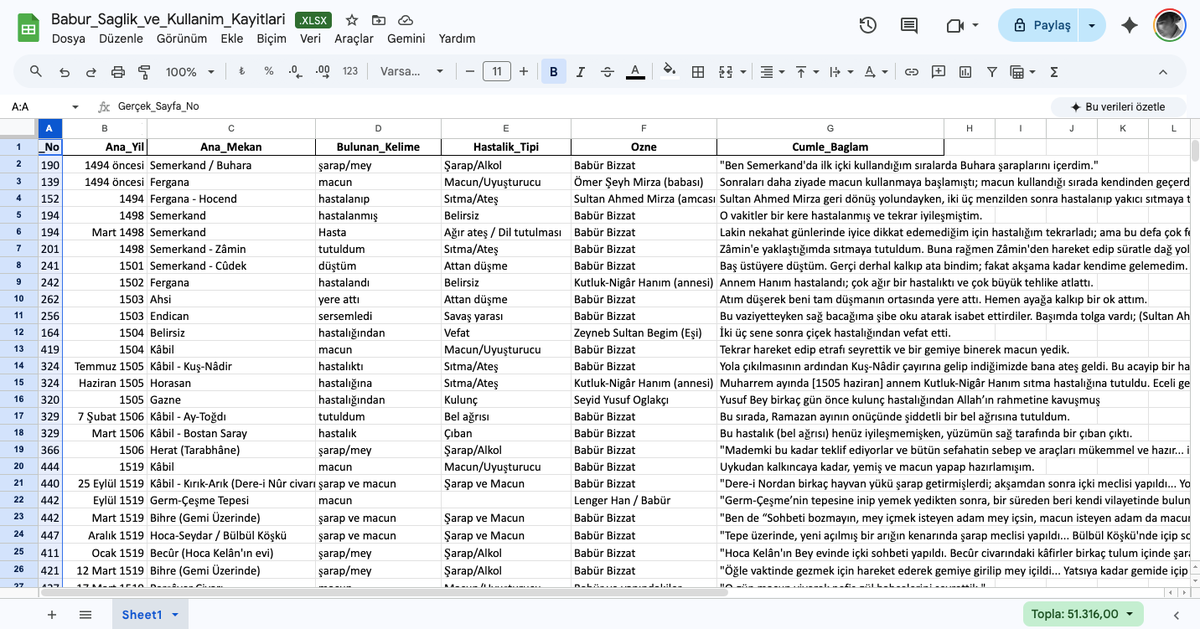
Task: Toggle italic formatting
Action: (581, 72)
